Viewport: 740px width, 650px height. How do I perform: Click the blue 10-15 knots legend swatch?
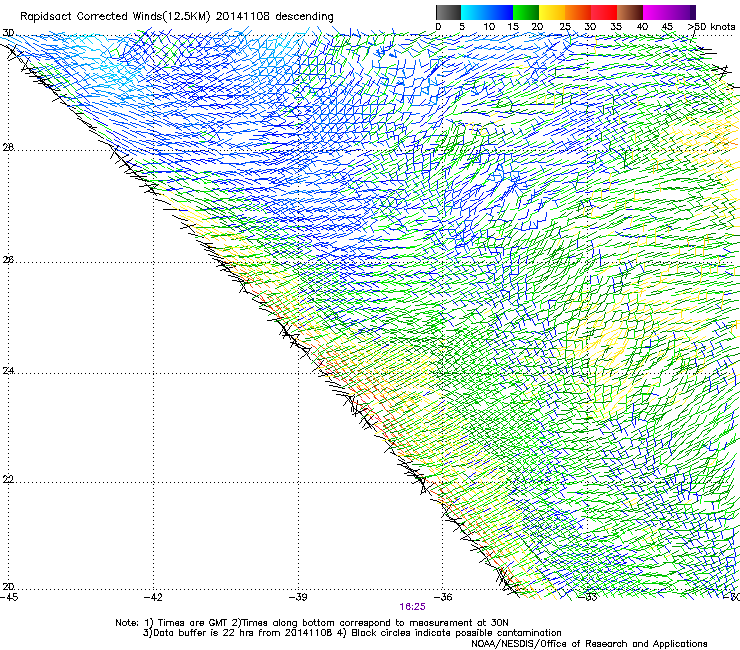[x=500, y=12]
